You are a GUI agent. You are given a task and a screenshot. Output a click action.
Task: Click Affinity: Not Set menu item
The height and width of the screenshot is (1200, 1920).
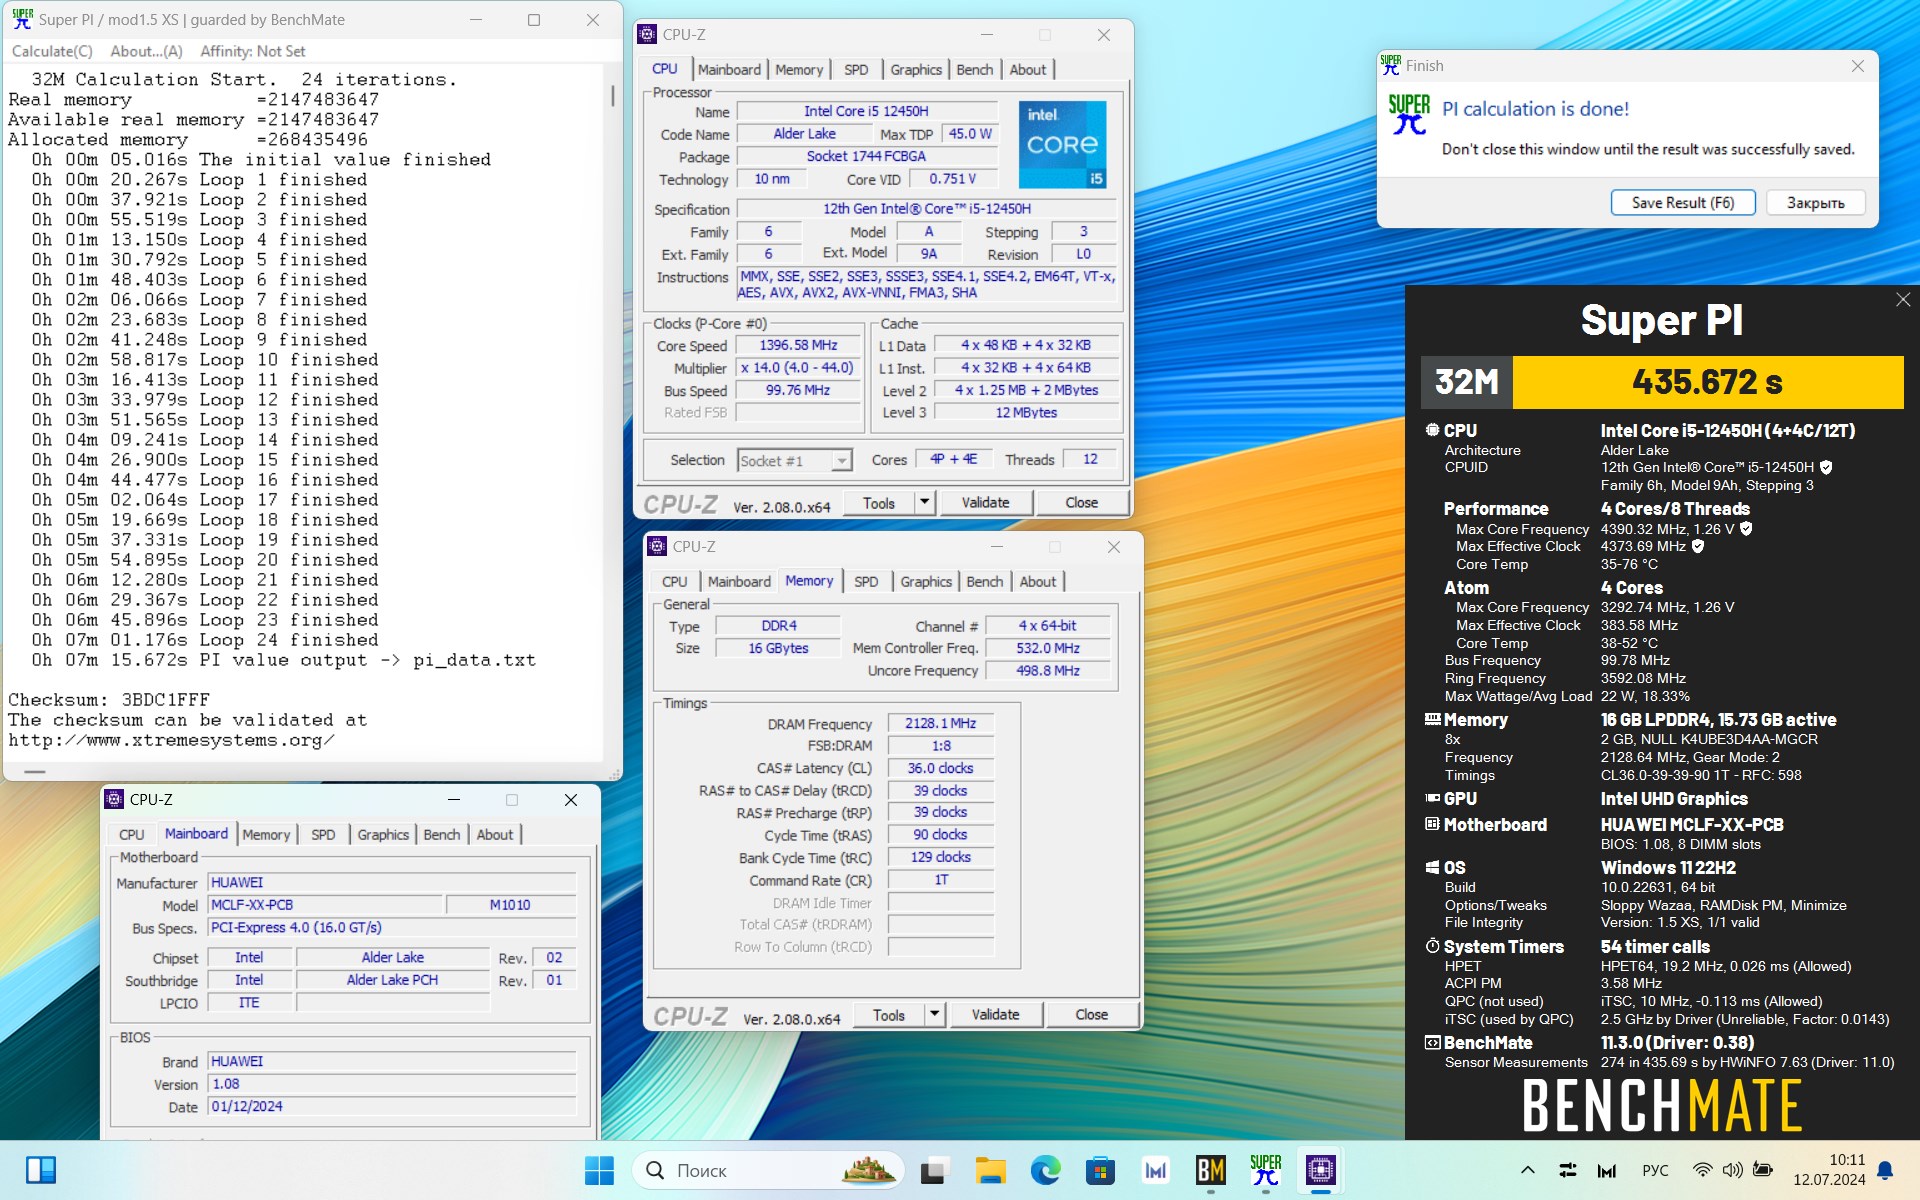click(252, 51)
